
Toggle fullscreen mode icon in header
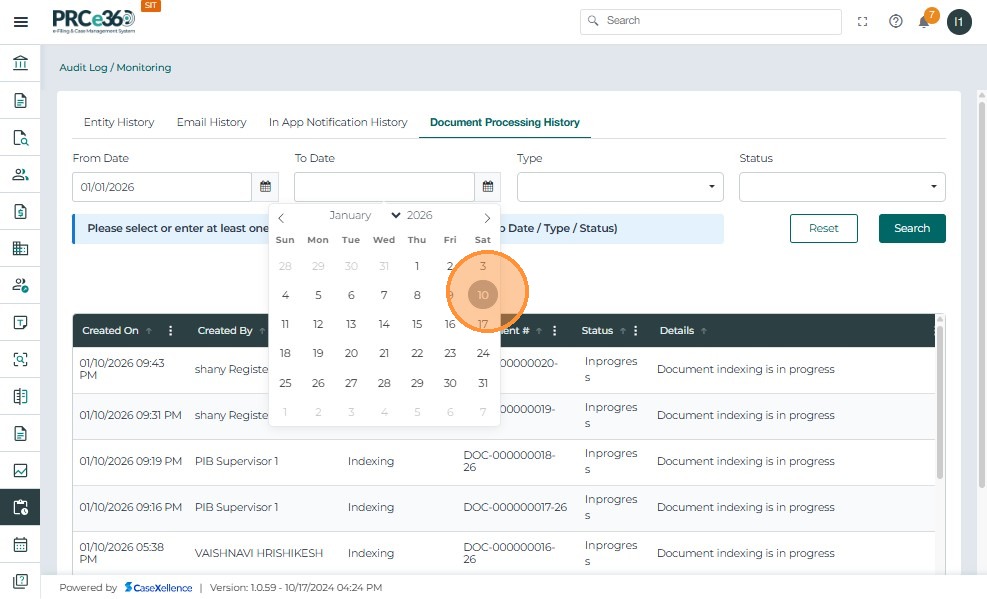click(863, 22)
